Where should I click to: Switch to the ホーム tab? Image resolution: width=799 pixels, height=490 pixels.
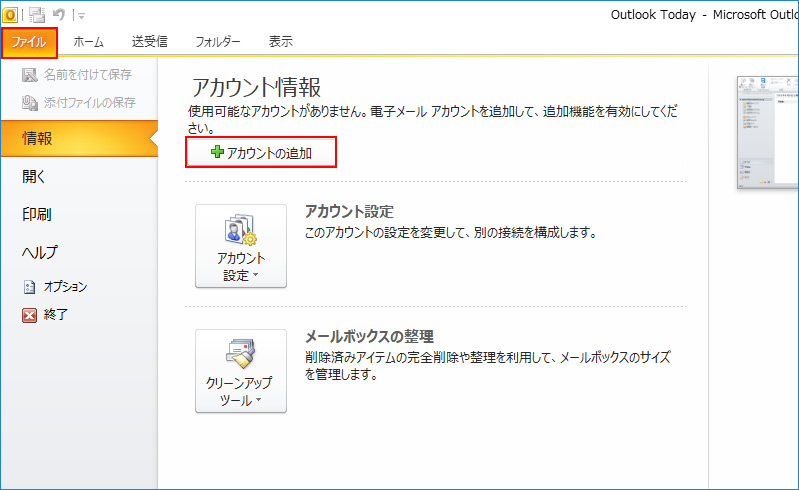pos(88,42)
